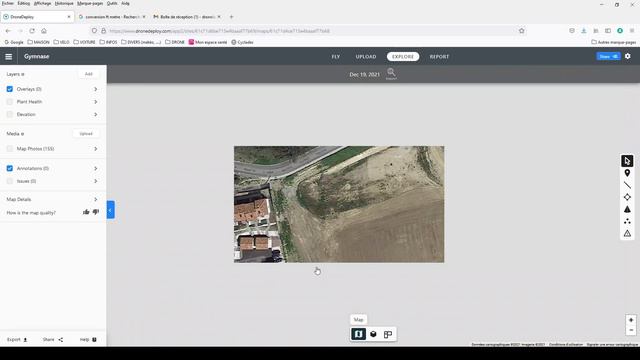Switch to the conversion search browser tab
640x360 pixels.
(x=112, y=17)
